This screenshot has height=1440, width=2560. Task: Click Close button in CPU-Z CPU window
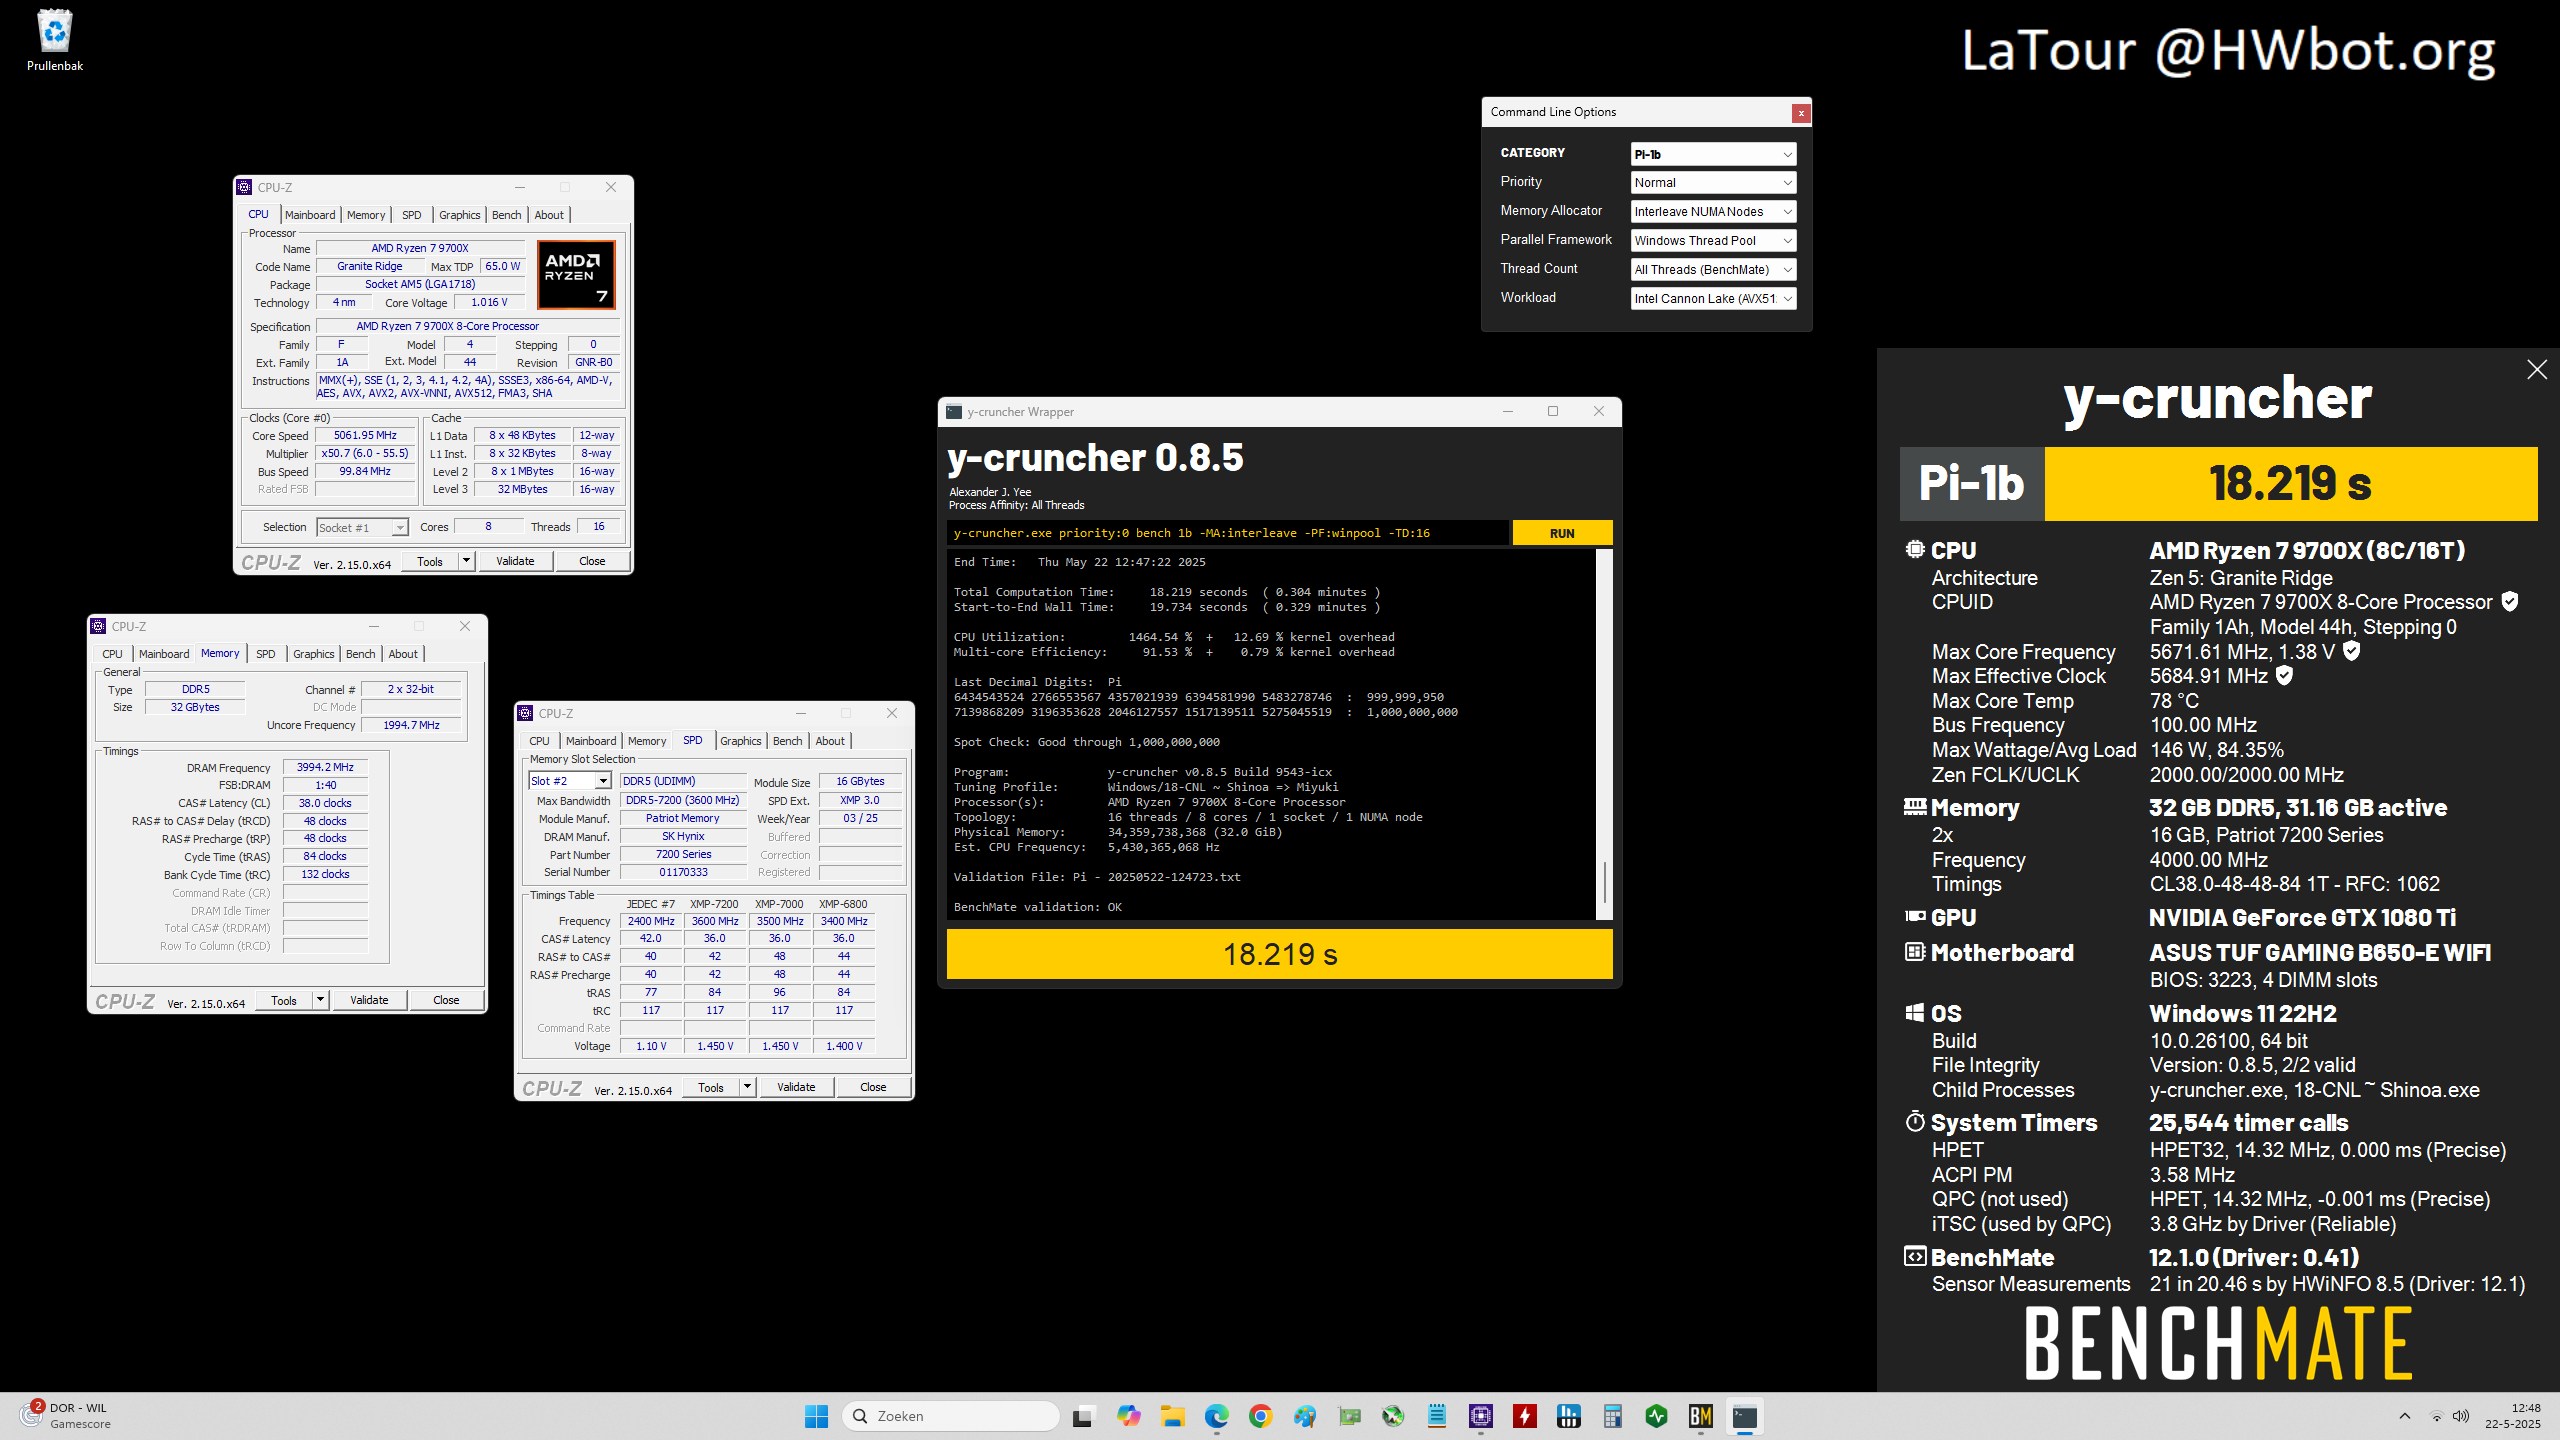(592, 561)
